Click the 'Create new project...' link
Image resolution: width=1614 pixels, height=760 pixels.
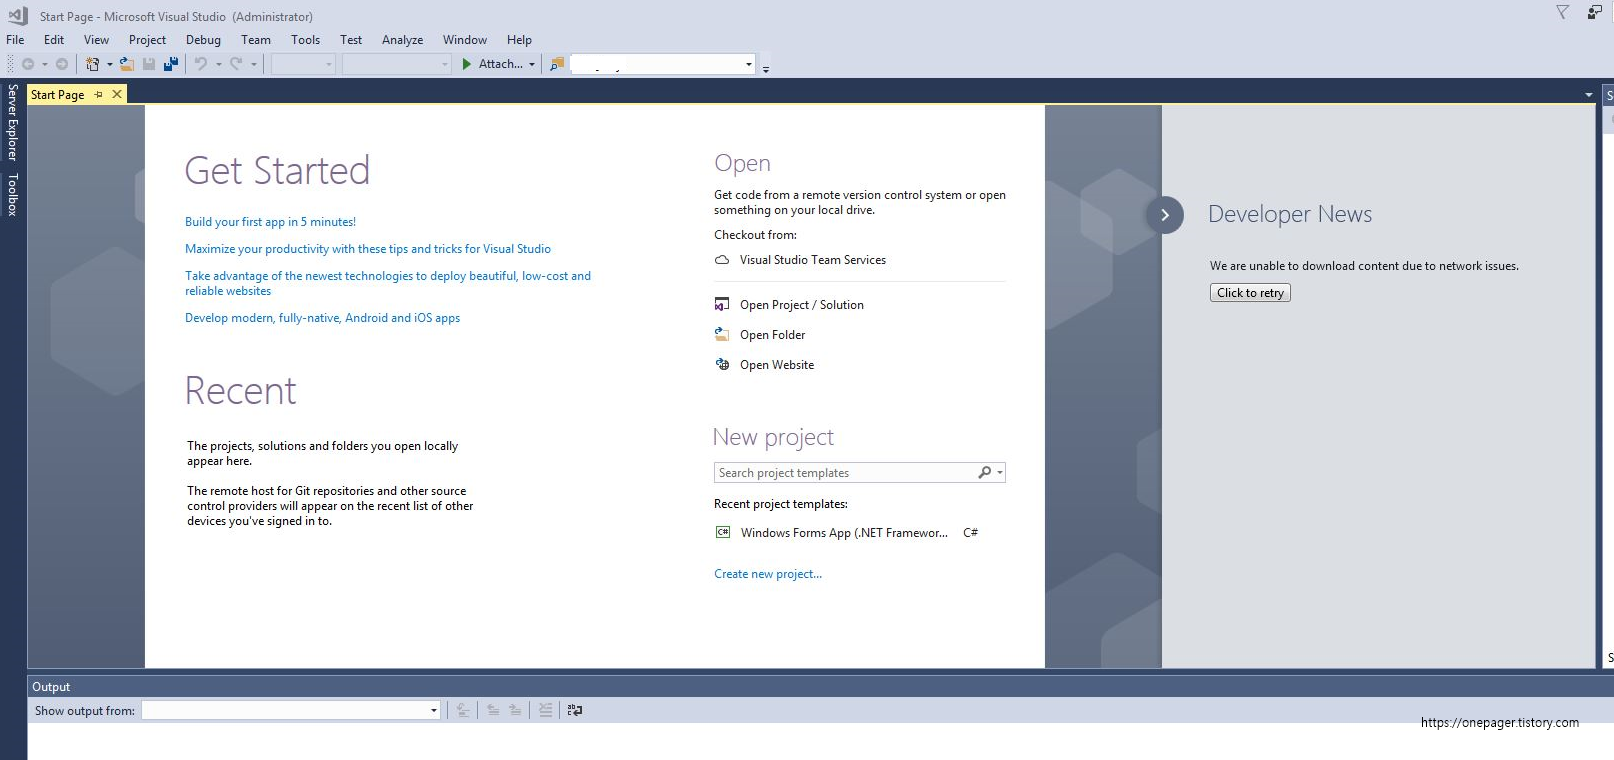(x=768, y=574)
